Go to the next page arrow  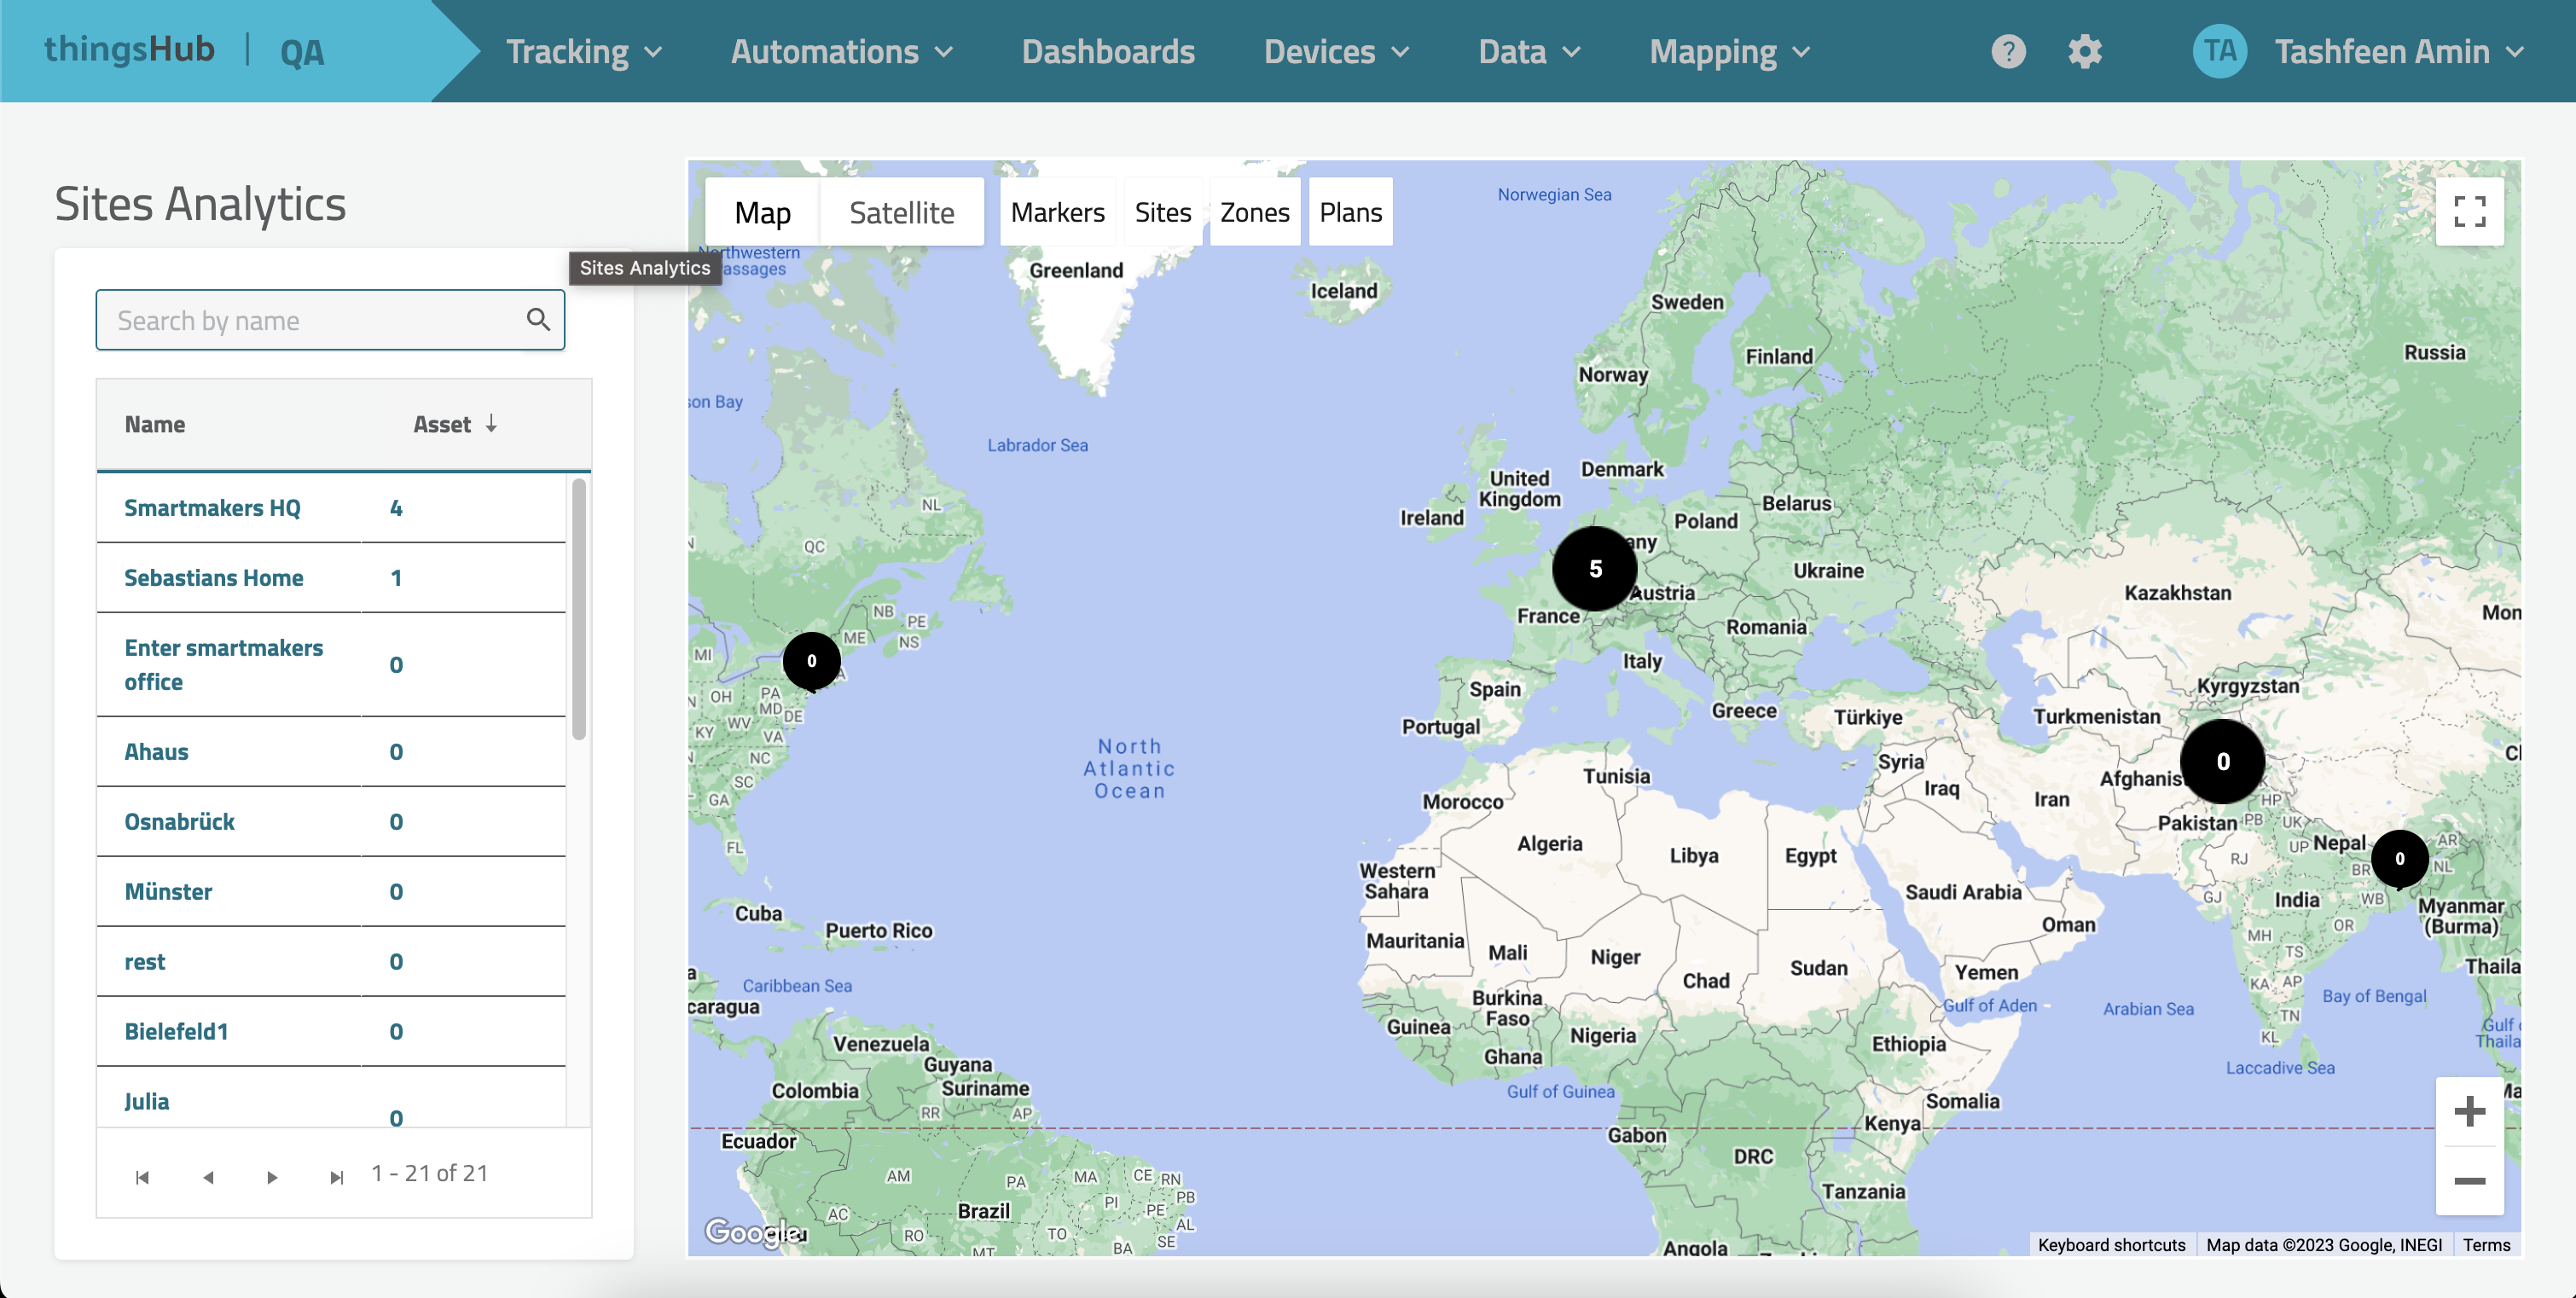point(272,1177)
